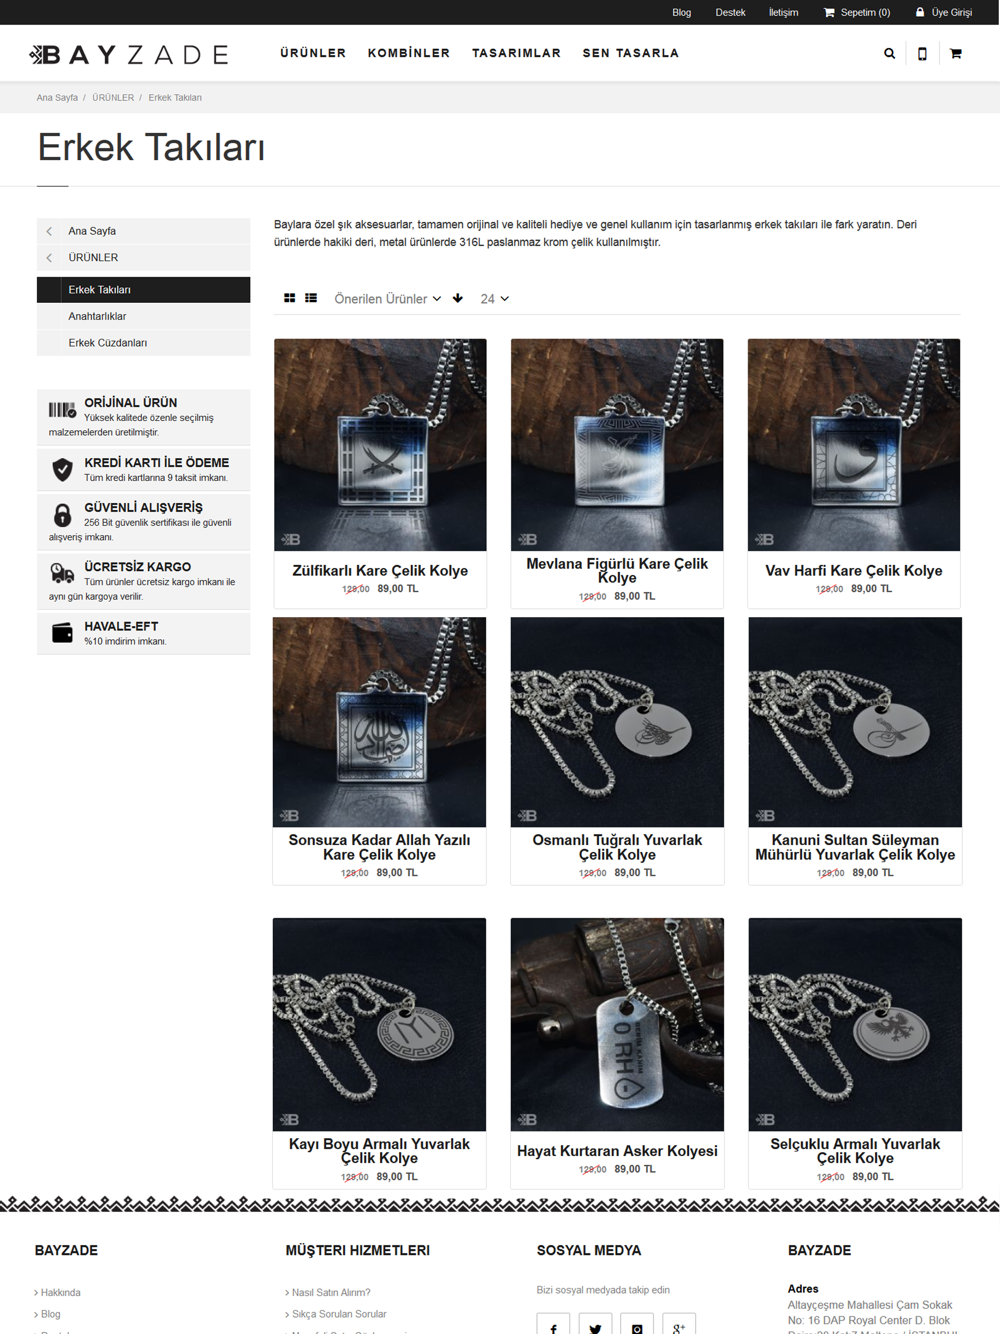Open Zülfikarlı Kare Çelik Kolye product image
This screenshot has width=1000, height=1334.
[x=380, y=444]
